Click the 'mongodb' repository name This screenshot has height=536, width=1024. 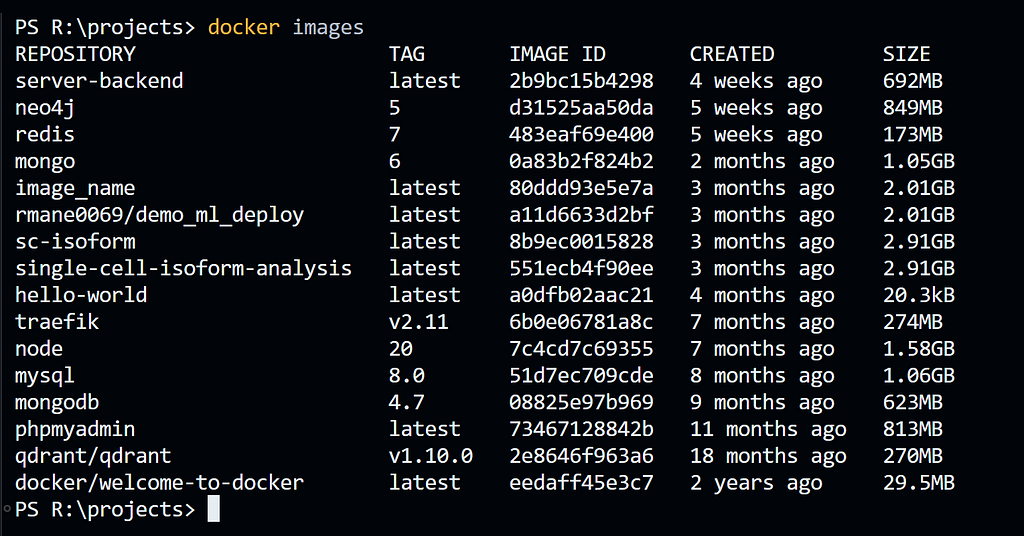(57, 403)
